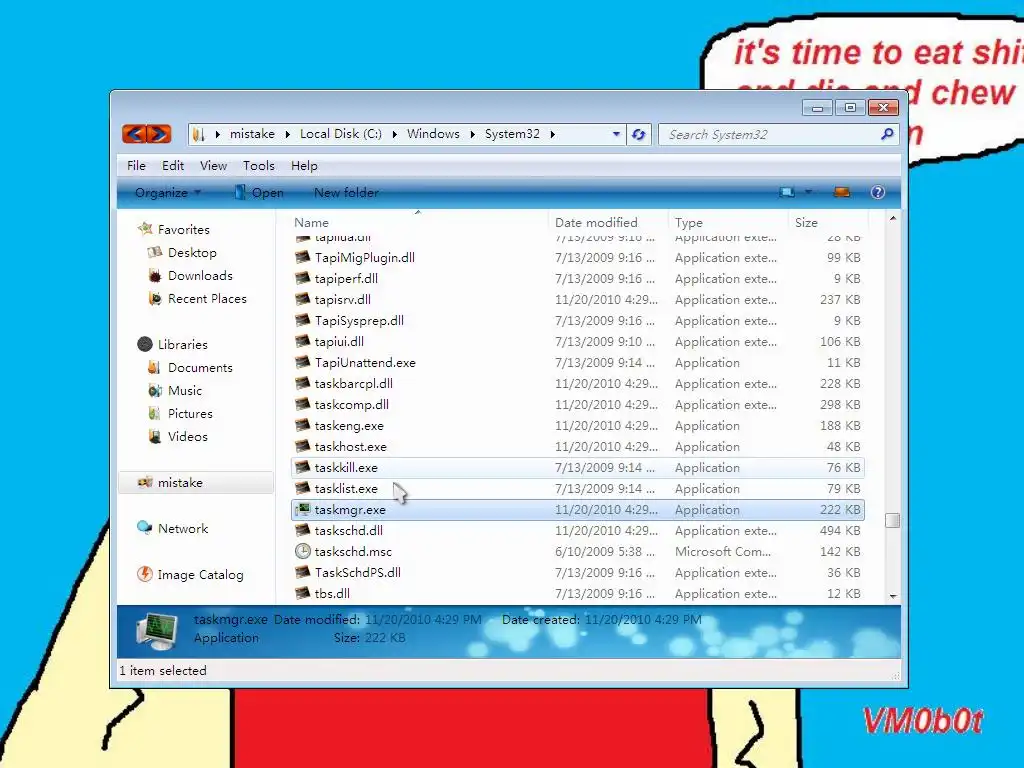
Task: Click the search magnifier icon
Action: tap(887, 134)
